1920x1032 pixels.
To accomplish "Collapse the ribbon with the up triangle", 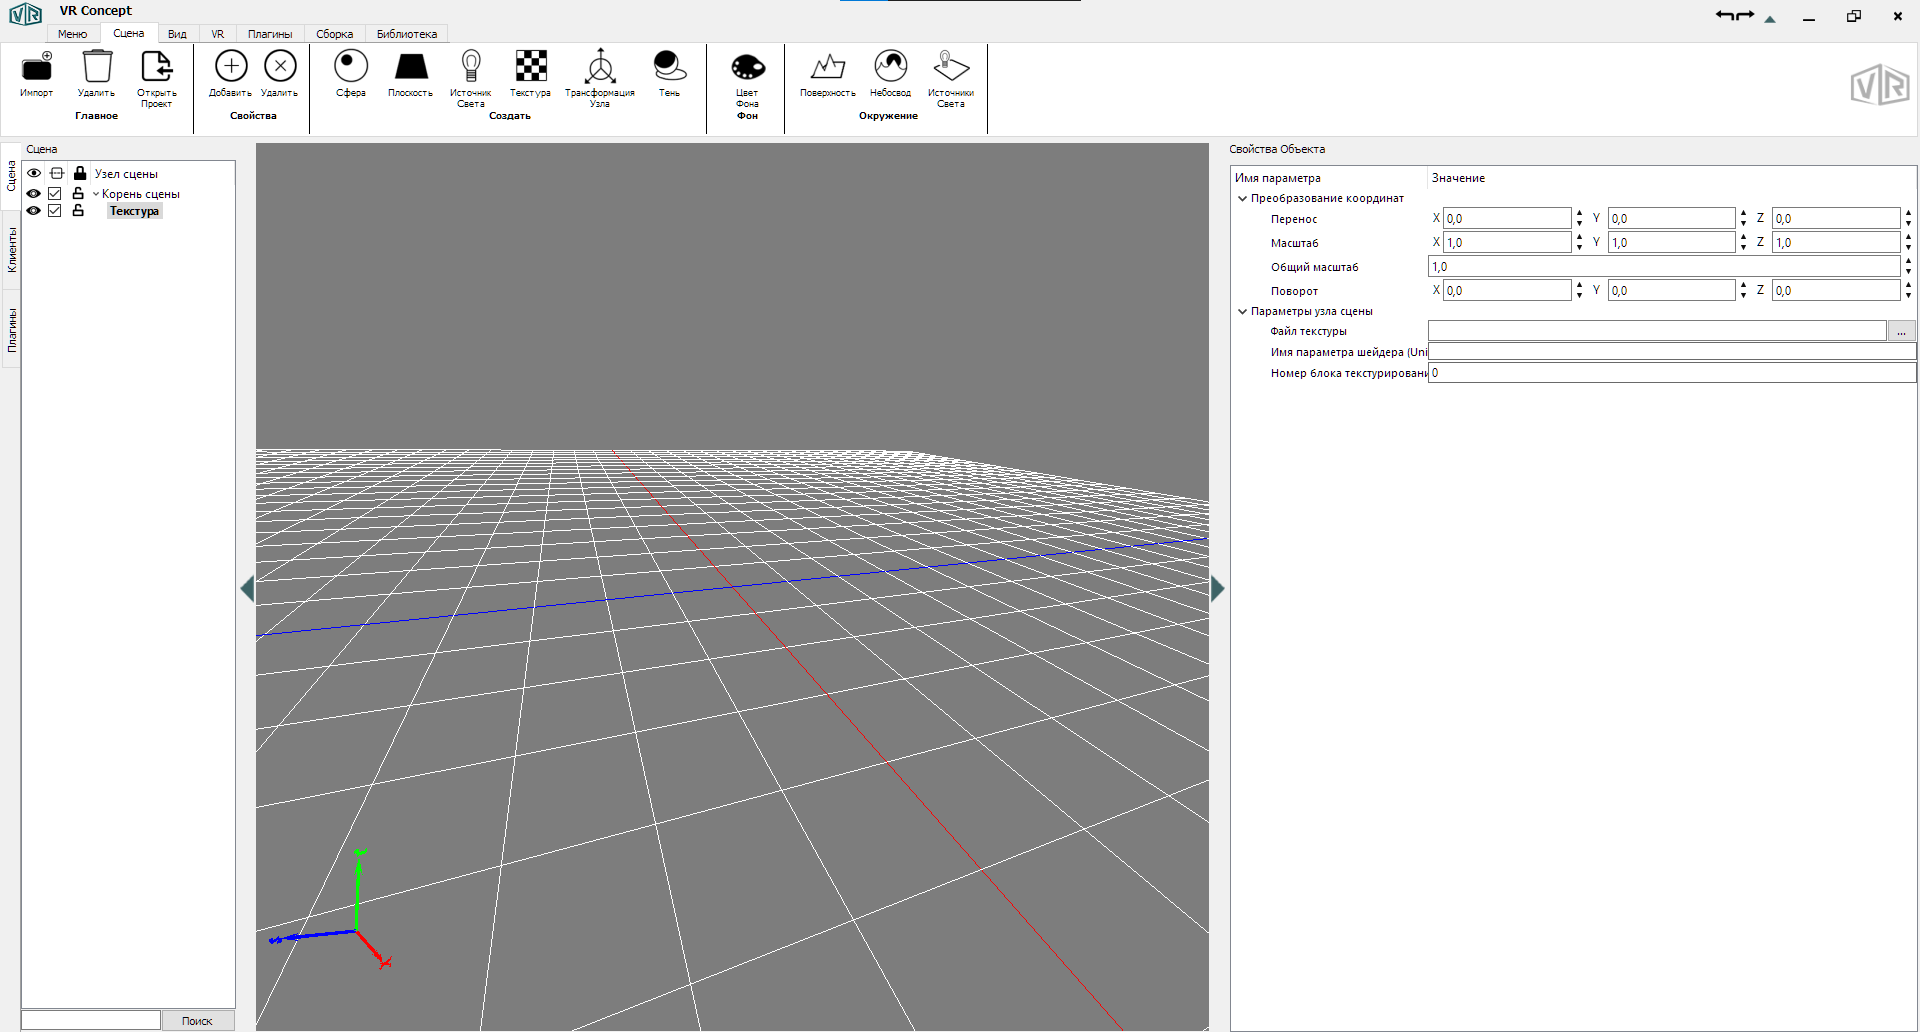I will (x=1770, y=19).
